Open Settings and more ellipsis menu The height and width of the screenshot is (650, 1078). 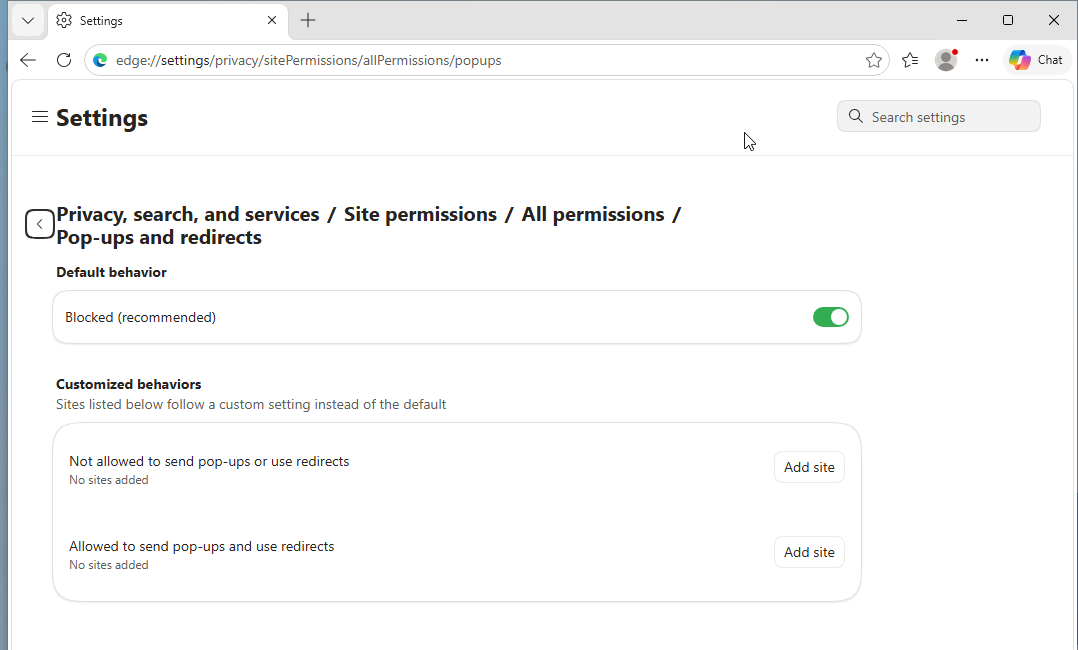click(x=982, y=61)
